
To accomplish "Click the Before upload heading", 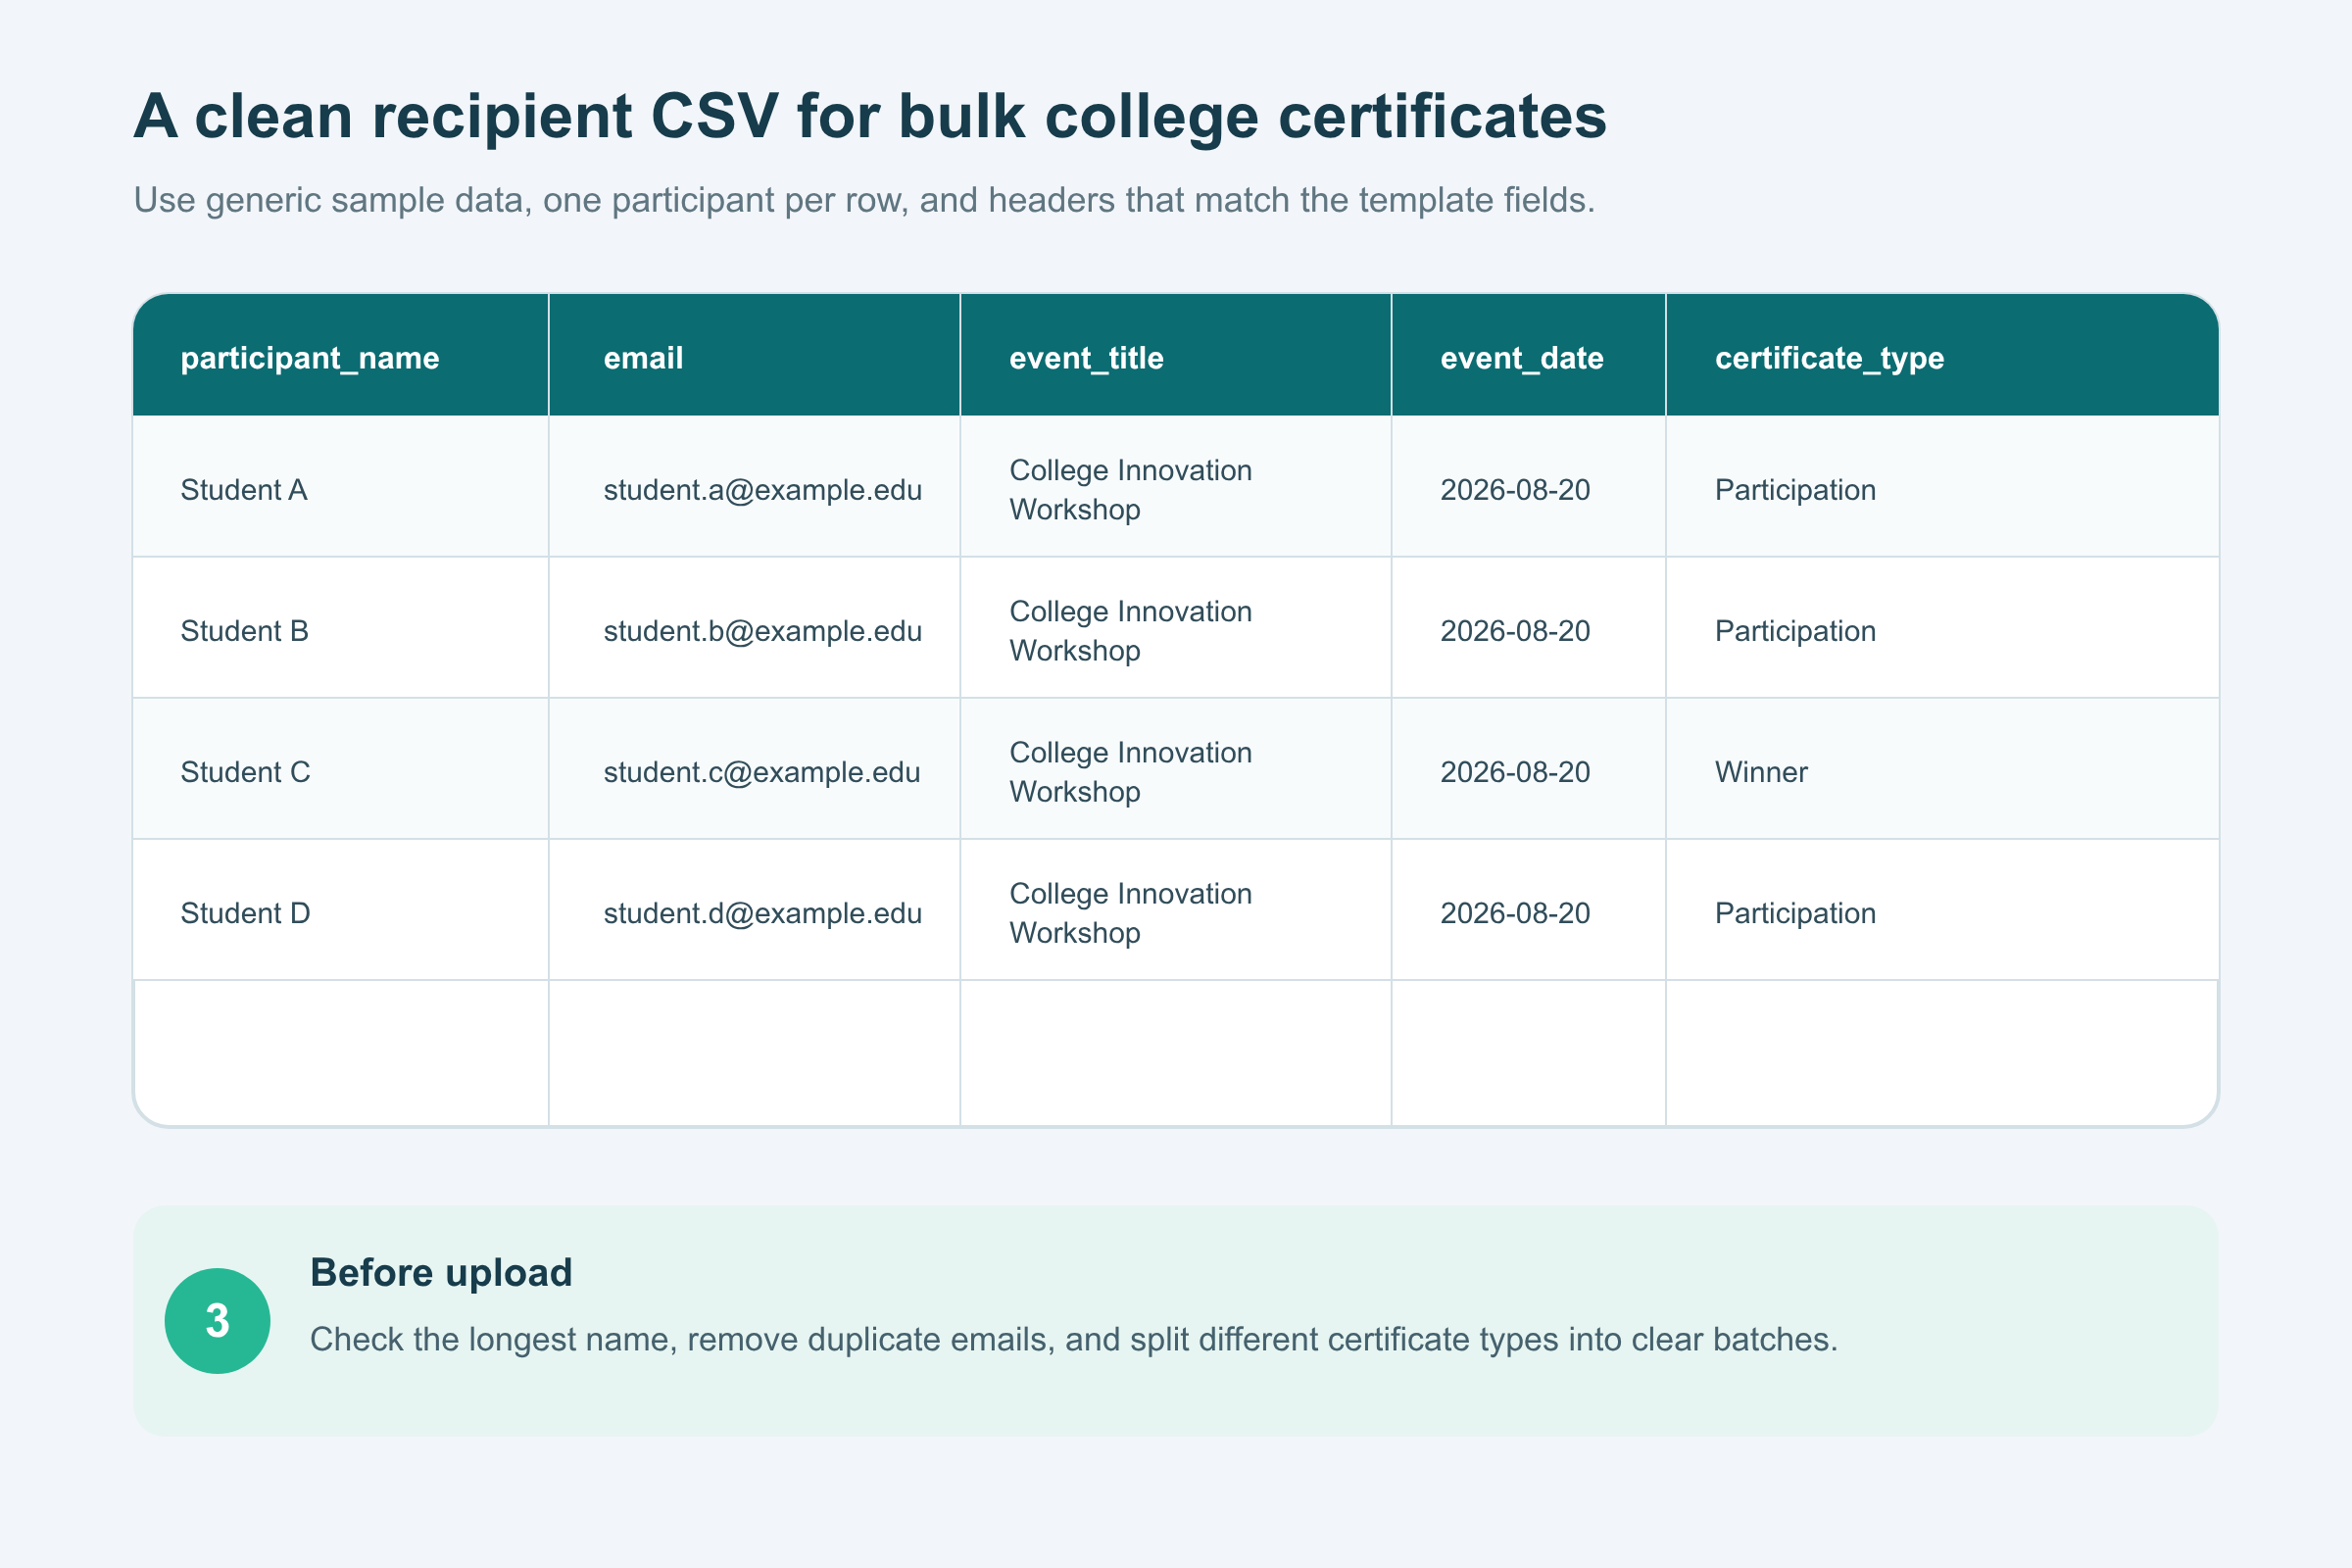I will pyautogui.click(x=441, y=1273).
